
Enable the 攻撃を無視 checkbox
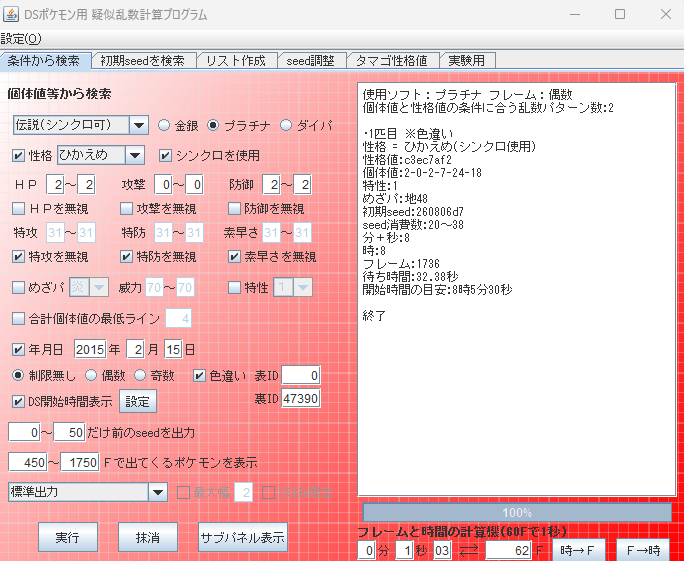point(127,209)
